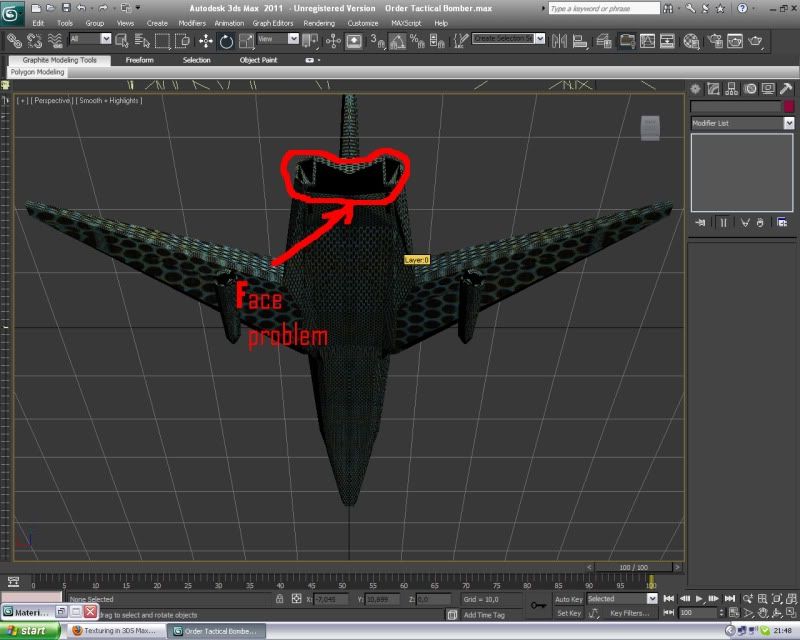Image resolution: width=800 pixels, height=640 pixels.
Task: Open the Rendered Frame Window
Action: pos(735,41)
